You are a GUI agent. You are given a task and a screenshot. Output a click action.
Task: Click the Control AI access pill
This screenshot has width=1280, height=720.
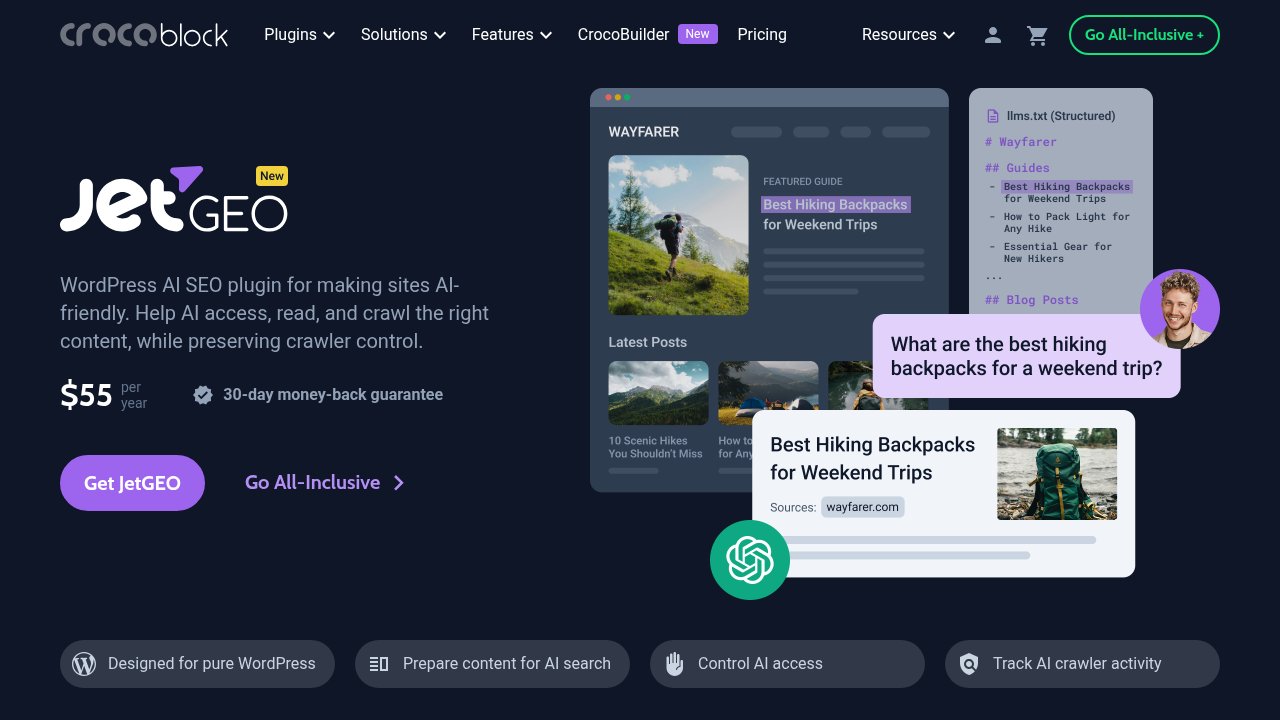pyautogui.click(x=787, y=664)
